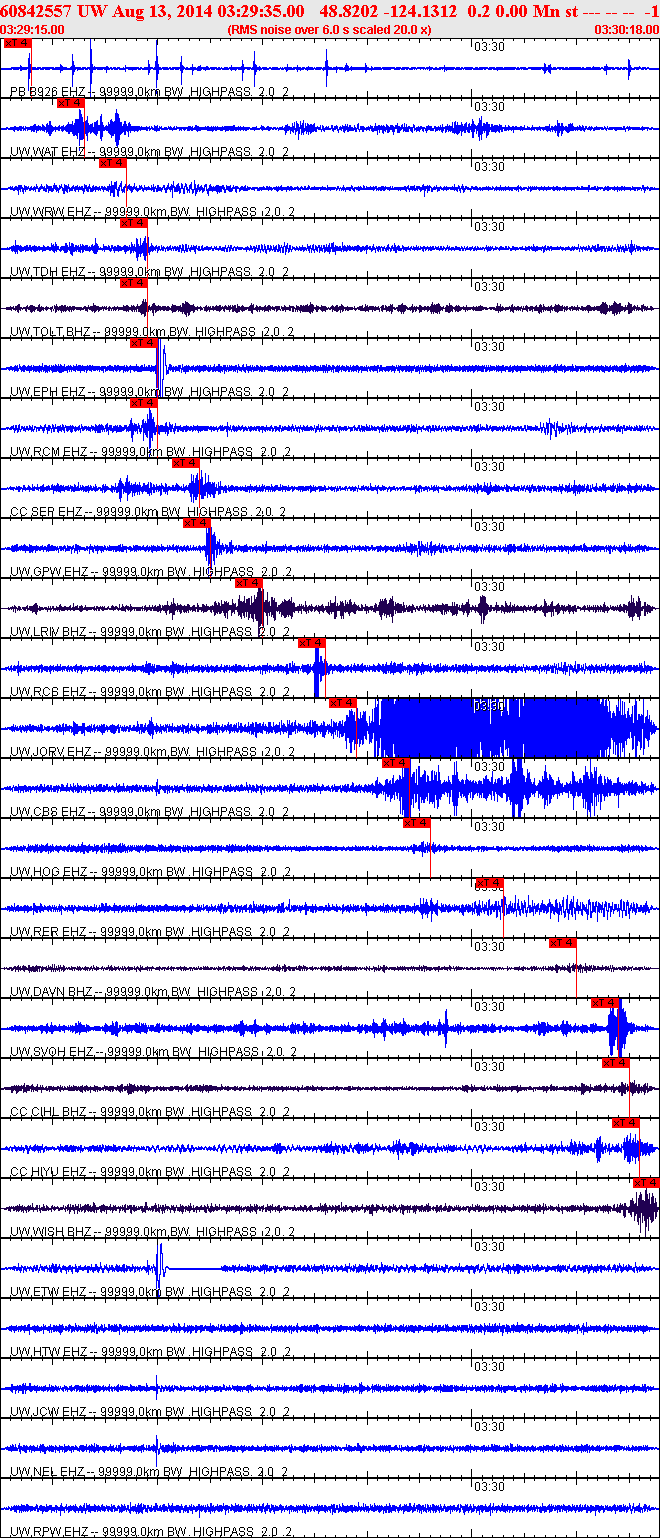Click the RMS noise scaling note
660x1538 pixels.
tap(330, 30)
